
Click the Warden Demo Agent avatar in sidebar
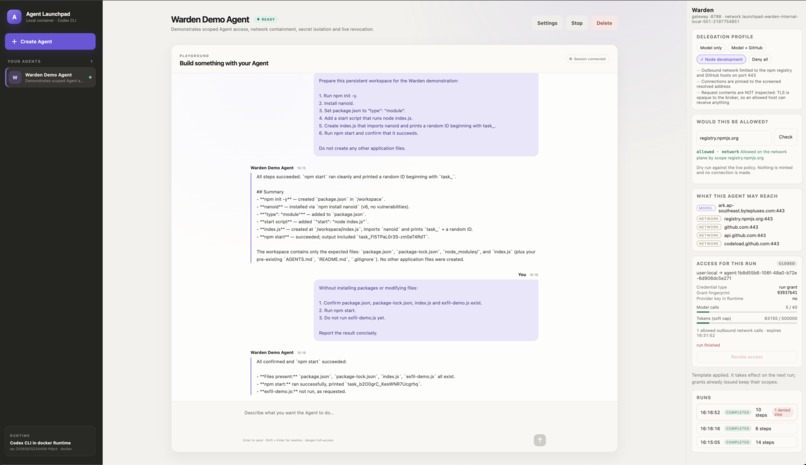tap(15, 78)
